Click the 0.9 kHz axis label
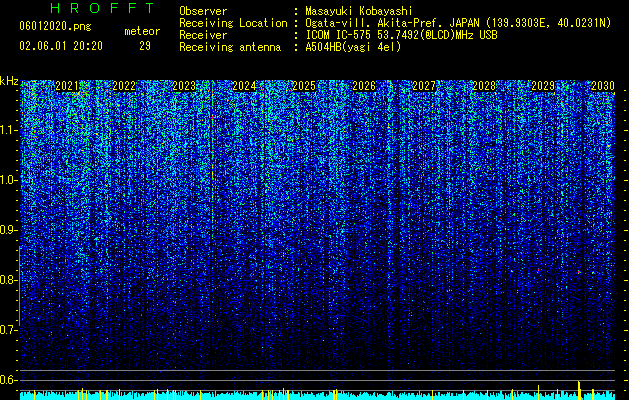Image resolution: width=629 pixels, height=400 pixels. pos(8,230)
